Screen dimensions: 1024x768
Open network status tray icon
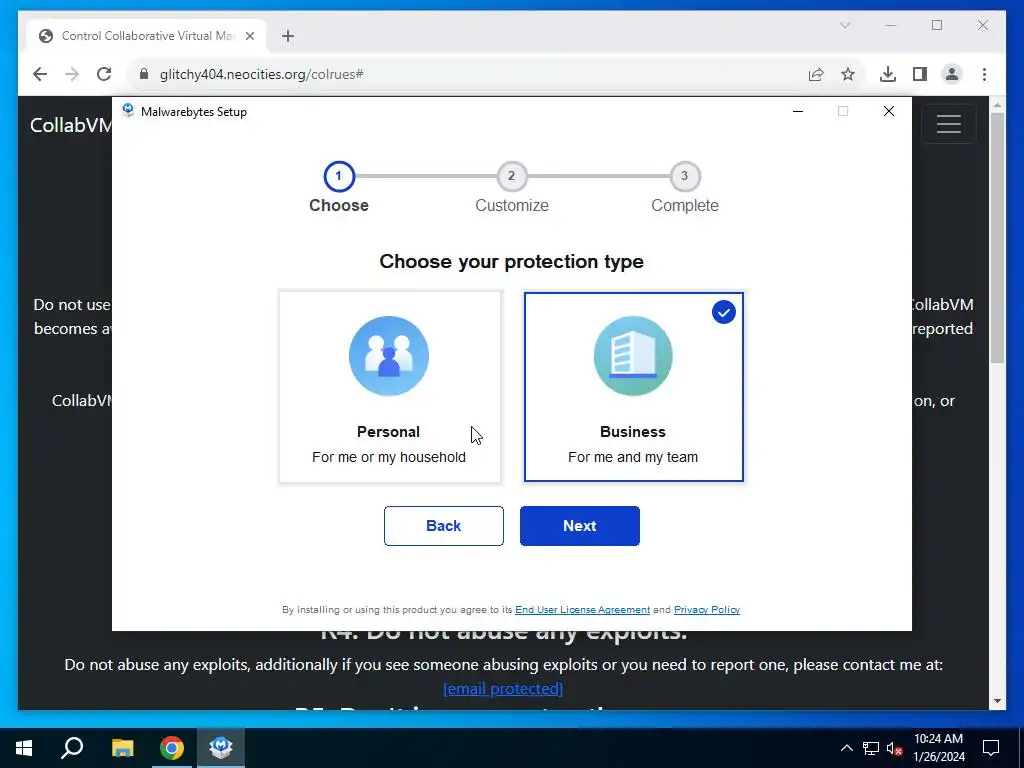coord(871,748)
